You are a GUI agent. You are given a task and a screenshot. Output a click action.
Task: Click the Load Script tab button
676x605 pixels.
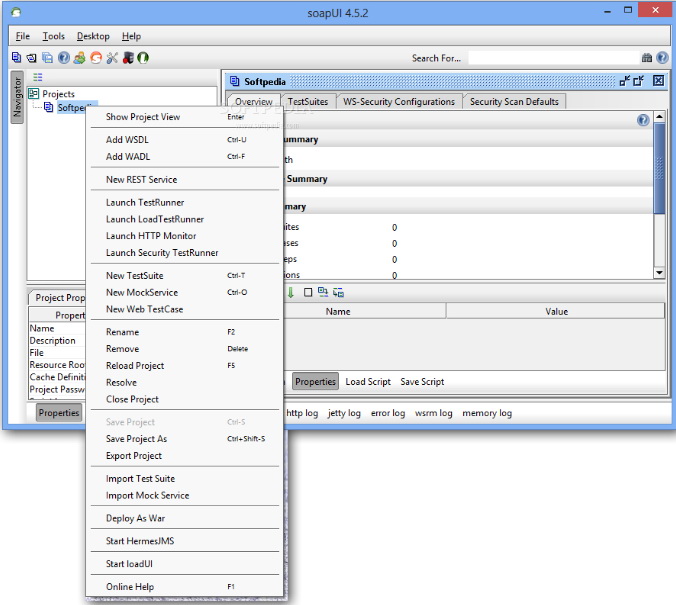(368, 382)
